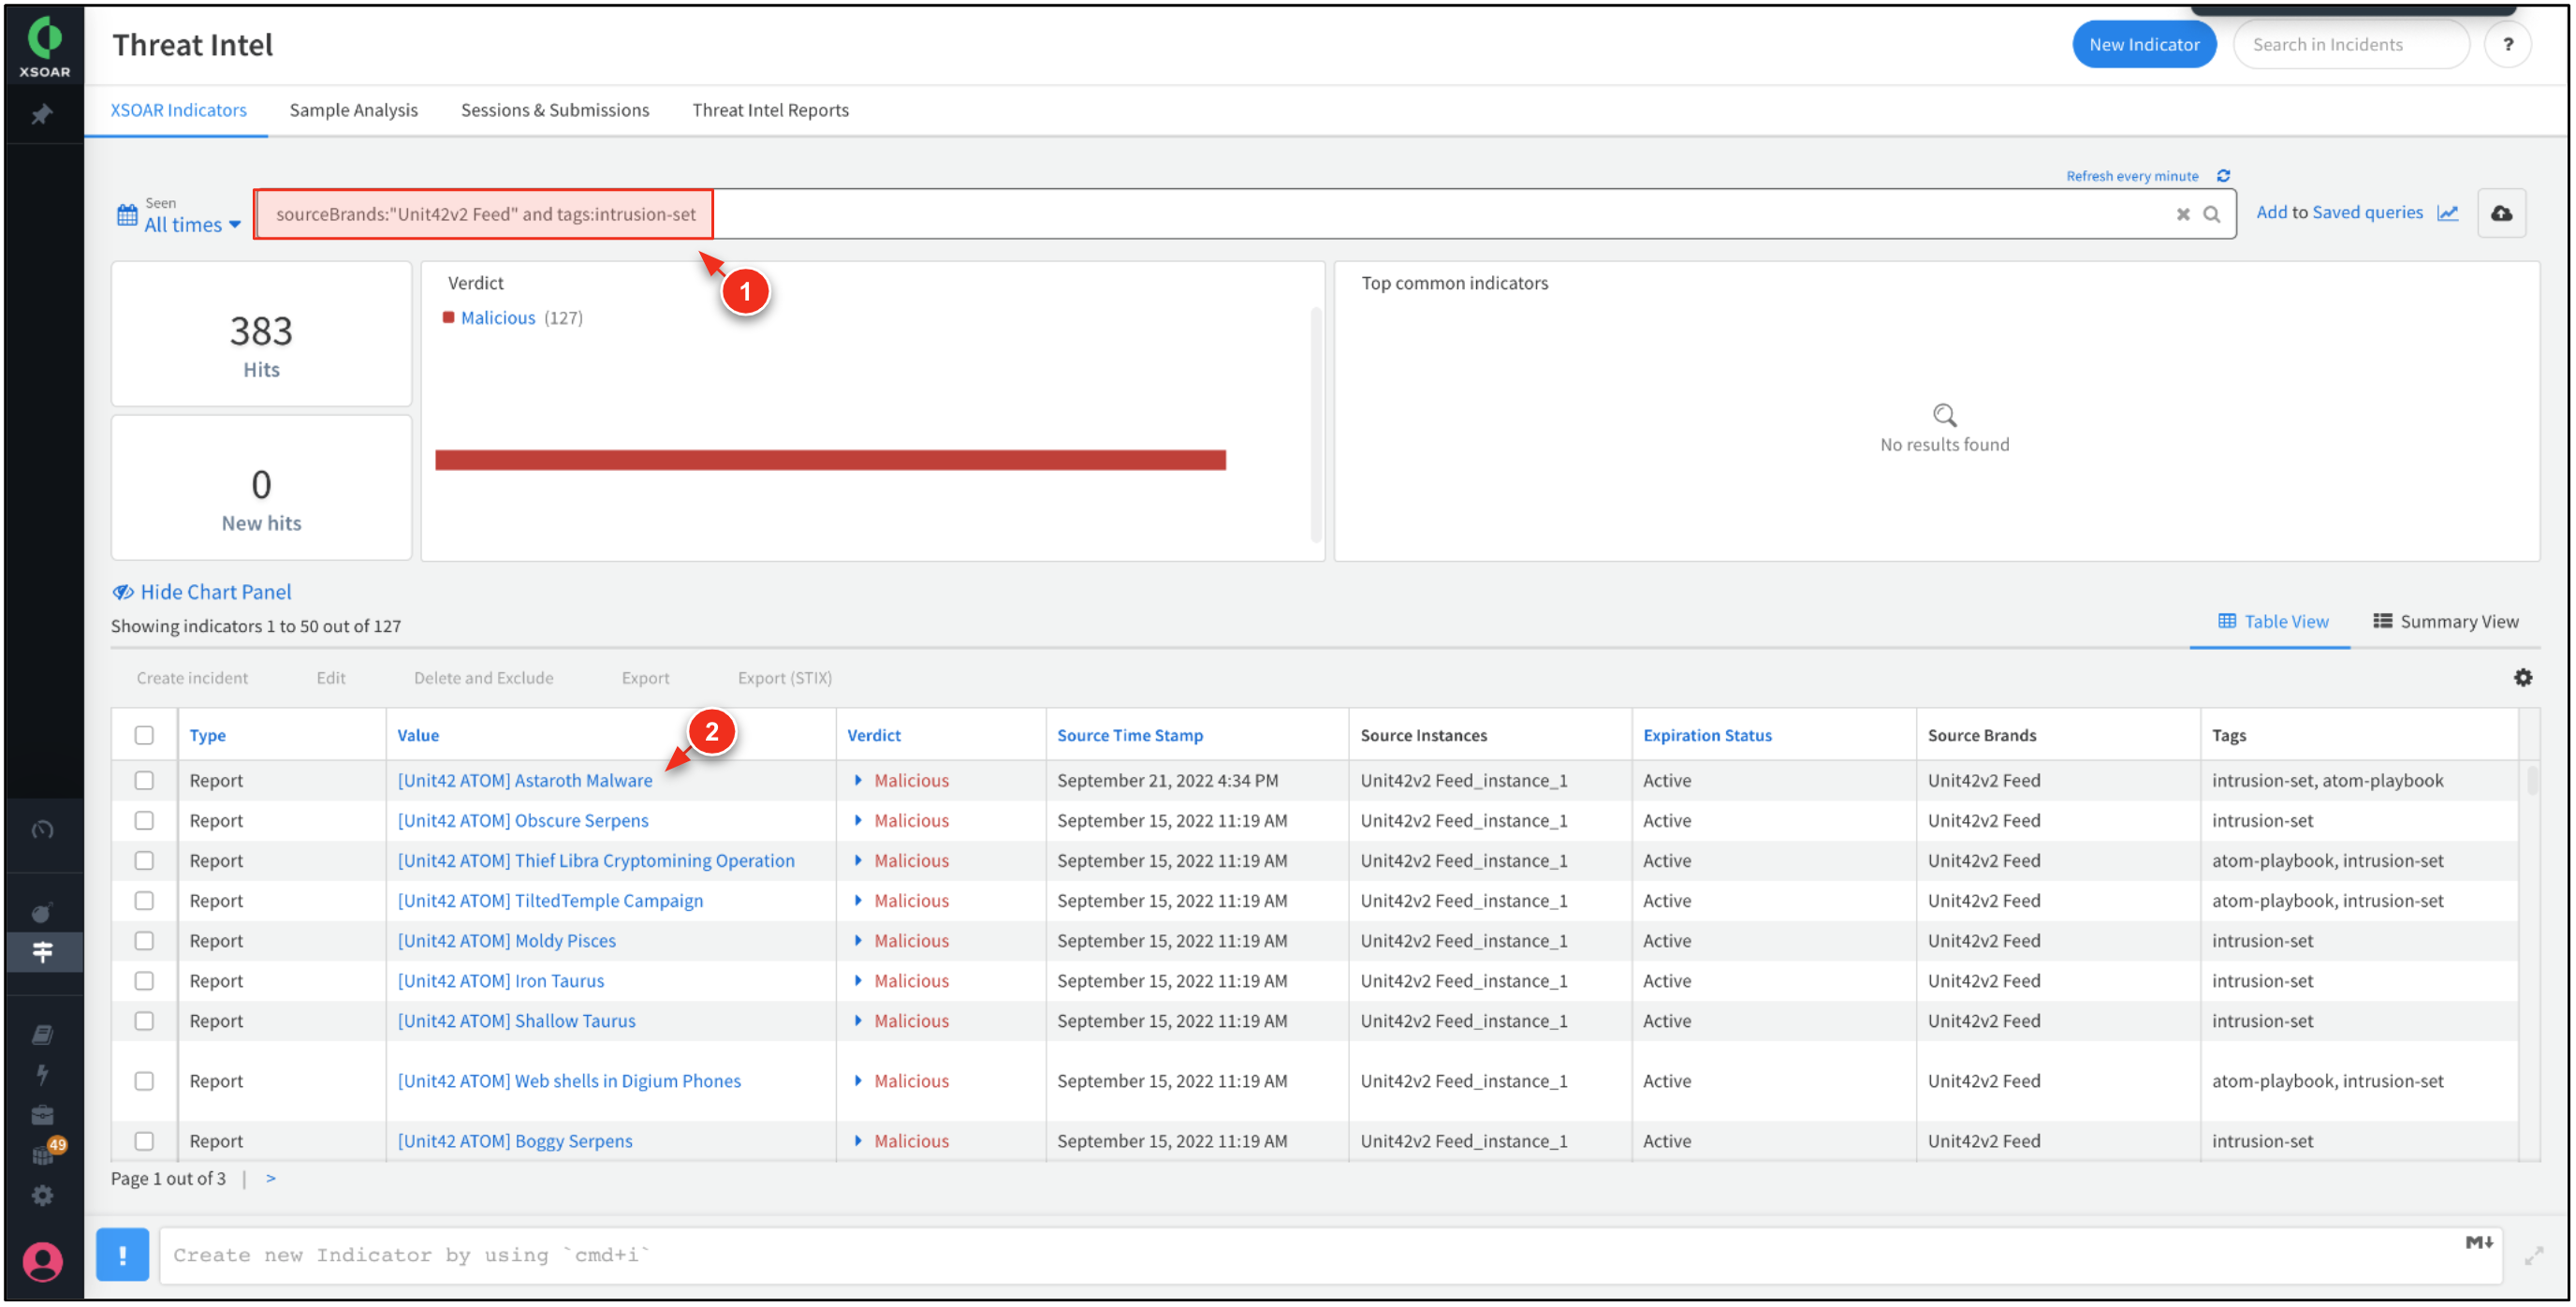This screenshot has width=2576, height=1307.
Task: Open the Automation lightning icon in sidebar
Action: click(x=42, y=1074)
